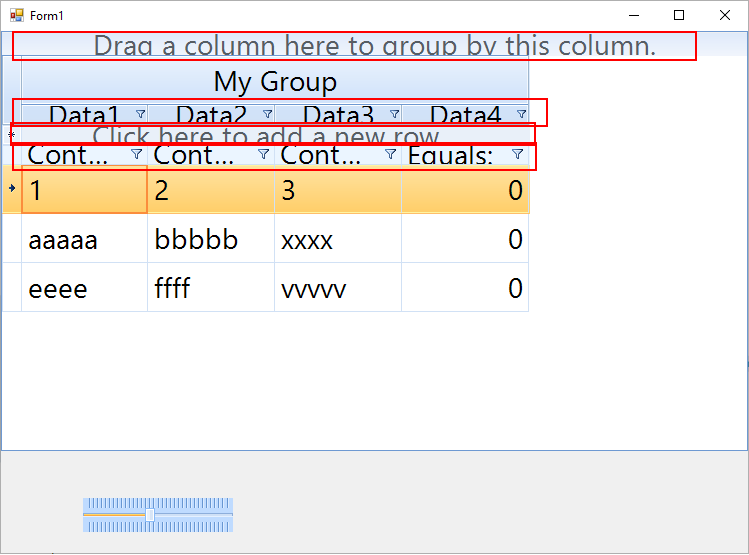The width and height of the screenshot is (749, 555).
Task: Open the Equals filter operator menu
Action: point(517,154)
